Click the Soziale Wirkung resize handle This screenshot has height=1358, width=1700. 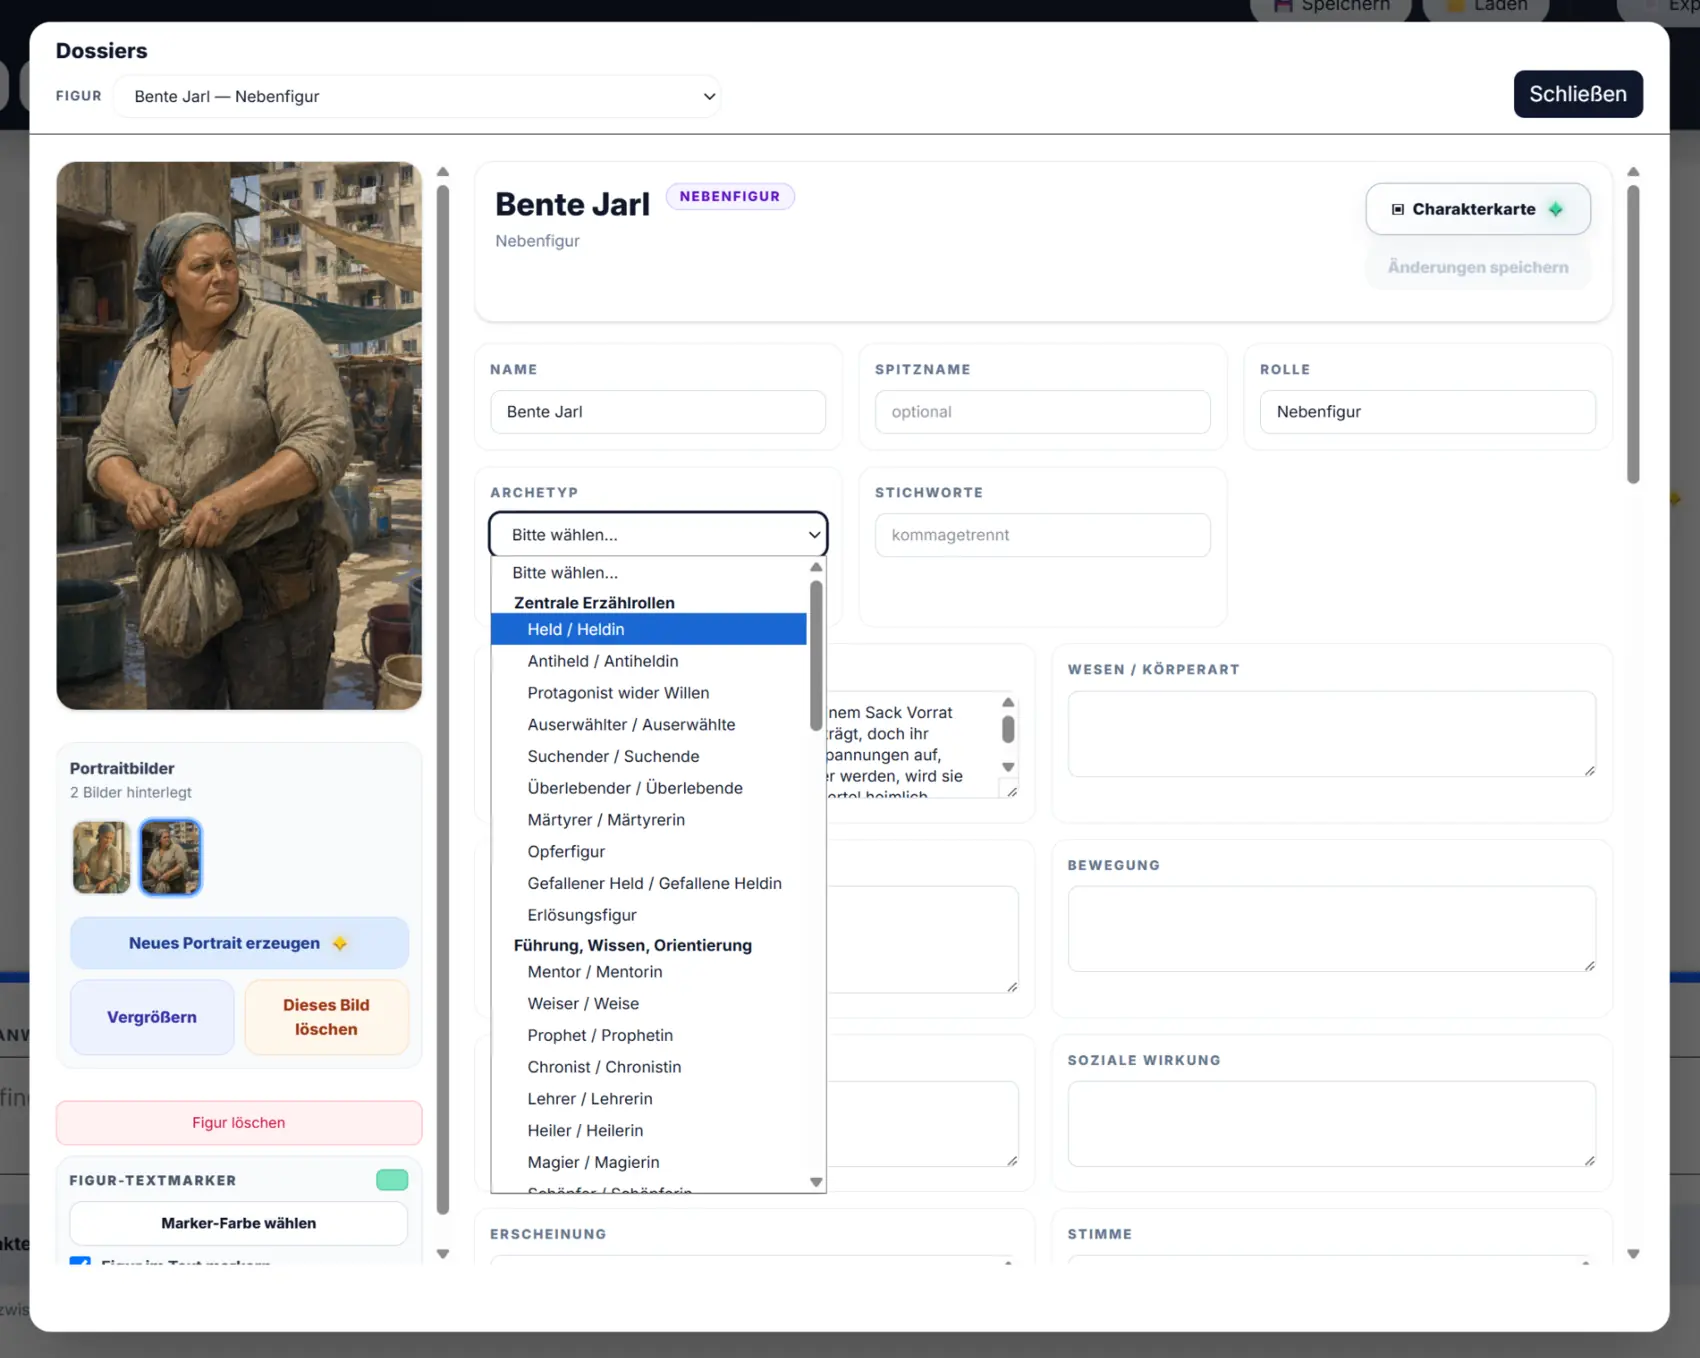(1589, 1160)
